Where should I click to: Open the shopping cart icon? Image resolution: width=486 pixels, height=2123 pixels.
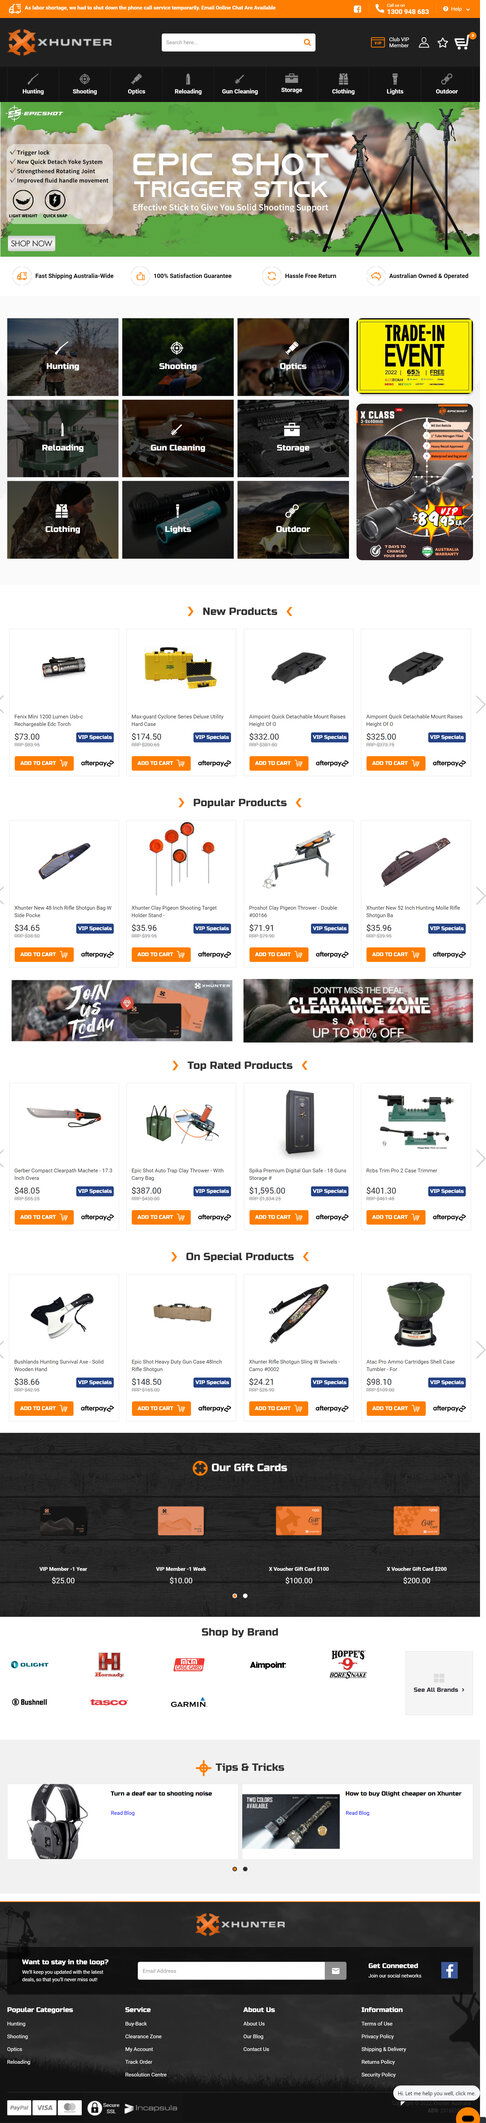(x=461, y=43)
